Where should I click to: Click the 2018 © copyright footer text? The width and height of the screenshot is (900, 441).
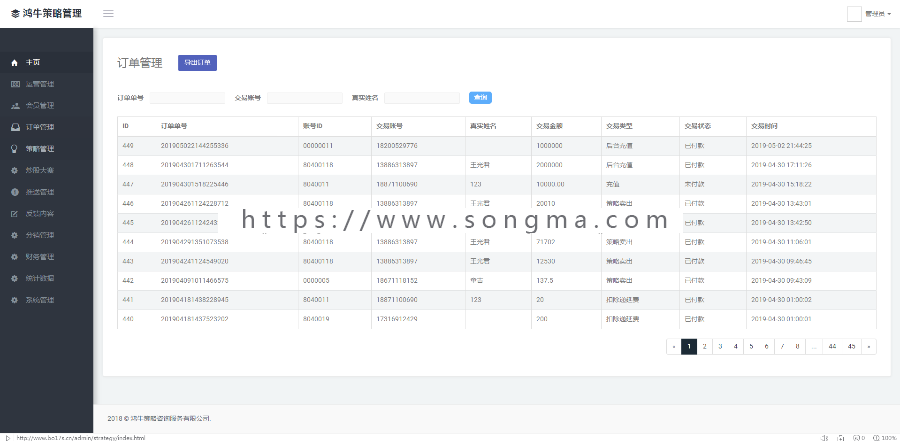(159, 419)
